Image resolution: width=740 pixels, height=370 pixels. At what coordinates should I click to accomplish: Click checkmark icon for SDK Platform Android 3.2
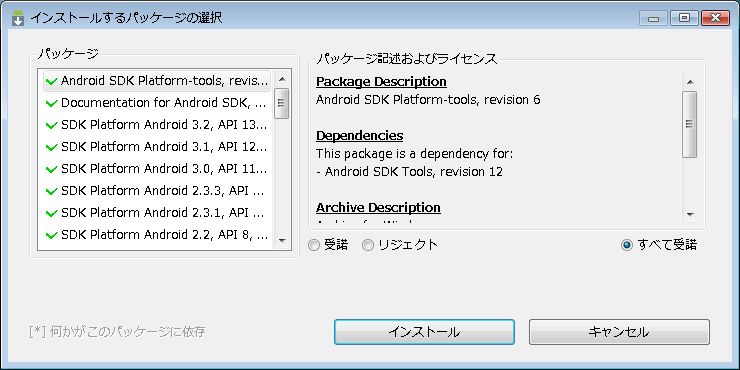pyautogui.click(x=51, y=125)
